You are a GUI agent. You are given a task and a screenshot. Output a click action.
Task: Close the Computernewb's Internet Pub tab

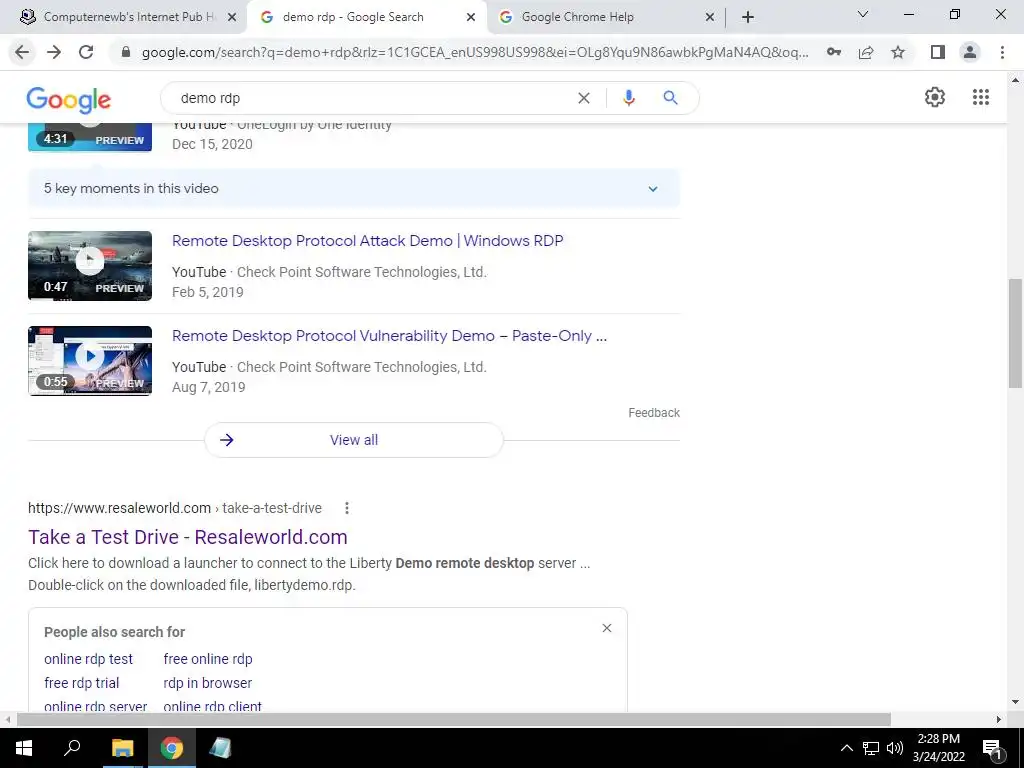pyautogui.click(x=232, y=18)
